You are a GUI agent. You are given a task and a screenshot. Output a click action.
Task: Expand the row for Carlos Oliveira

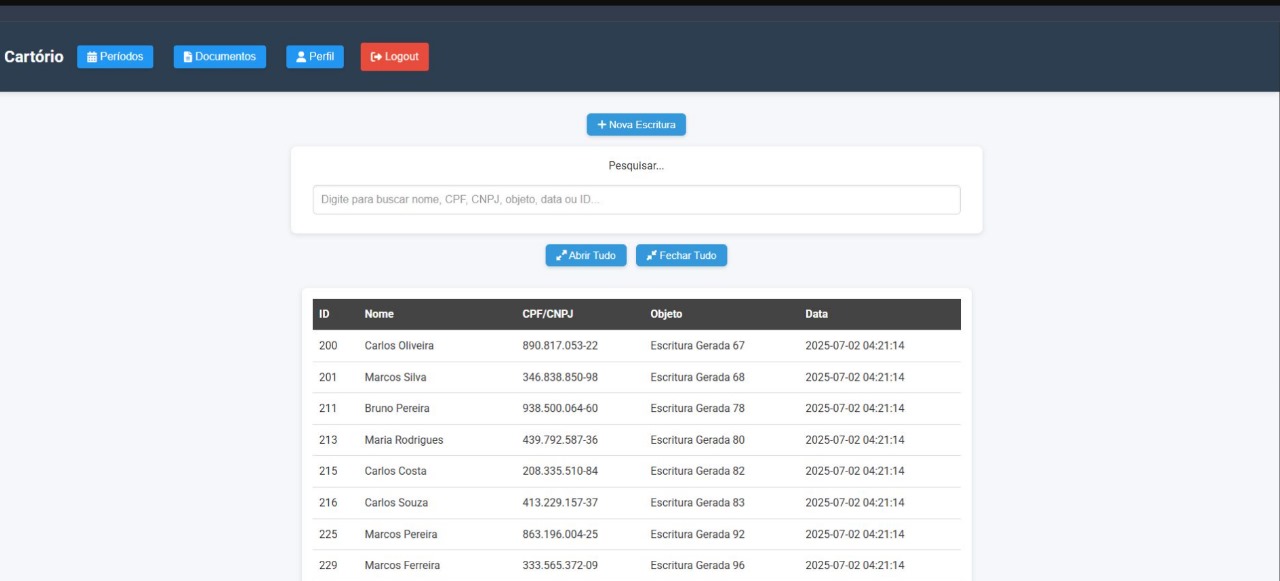point(399,346)
